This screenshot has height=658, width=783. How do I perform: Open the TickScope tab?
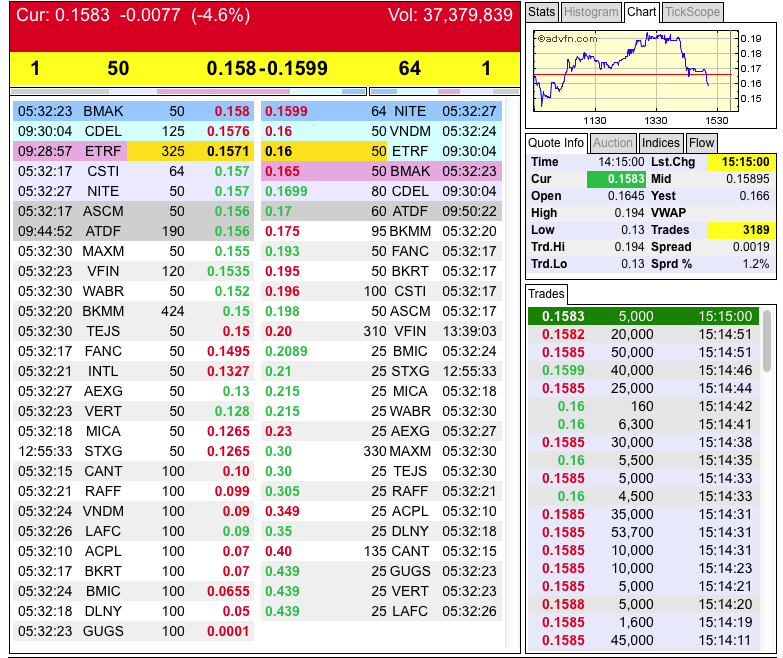pyautogui.click(x=691, y=12)
